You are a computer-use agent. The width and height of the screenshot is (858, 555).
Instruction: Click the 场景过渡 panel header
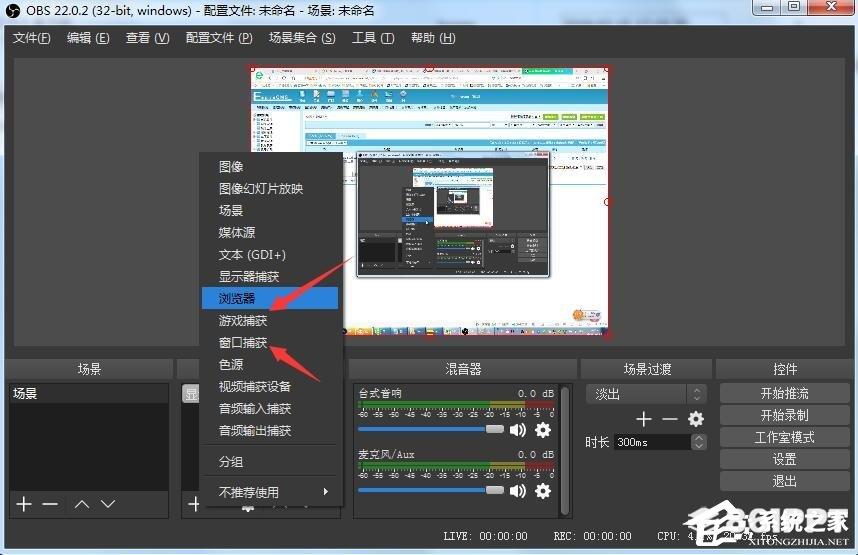647,369
